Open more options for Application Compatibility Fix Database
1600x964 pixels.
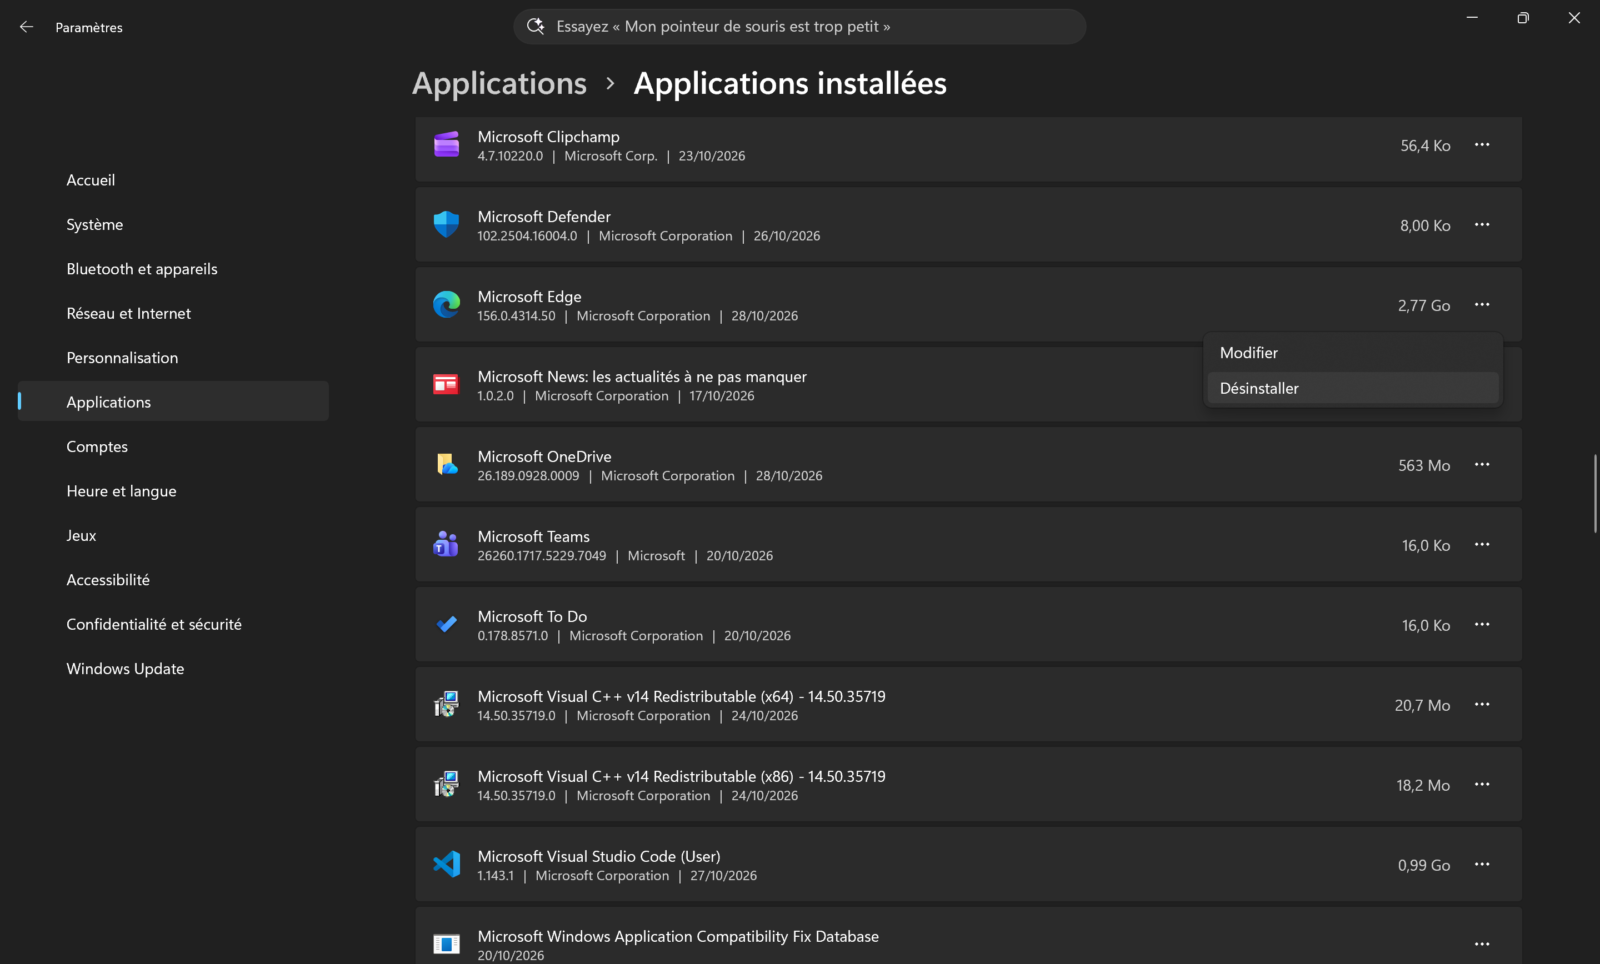(1482, 944)
